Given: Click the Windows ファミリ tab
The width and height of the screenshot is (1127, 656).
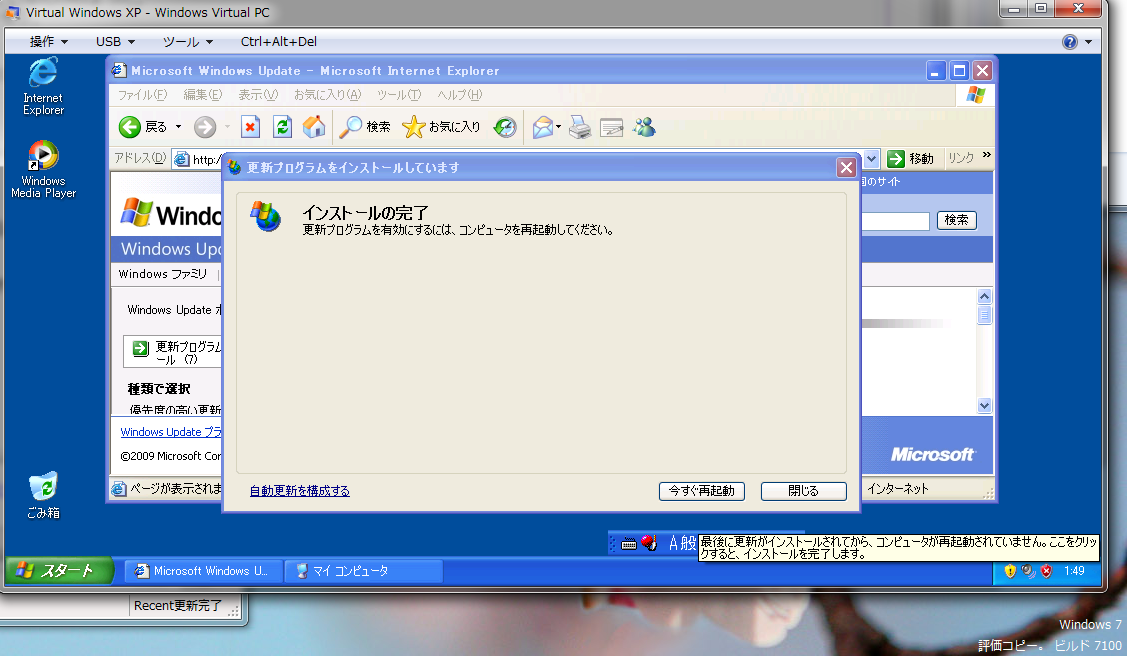Looking at the screenshot, I should point(162,274).
